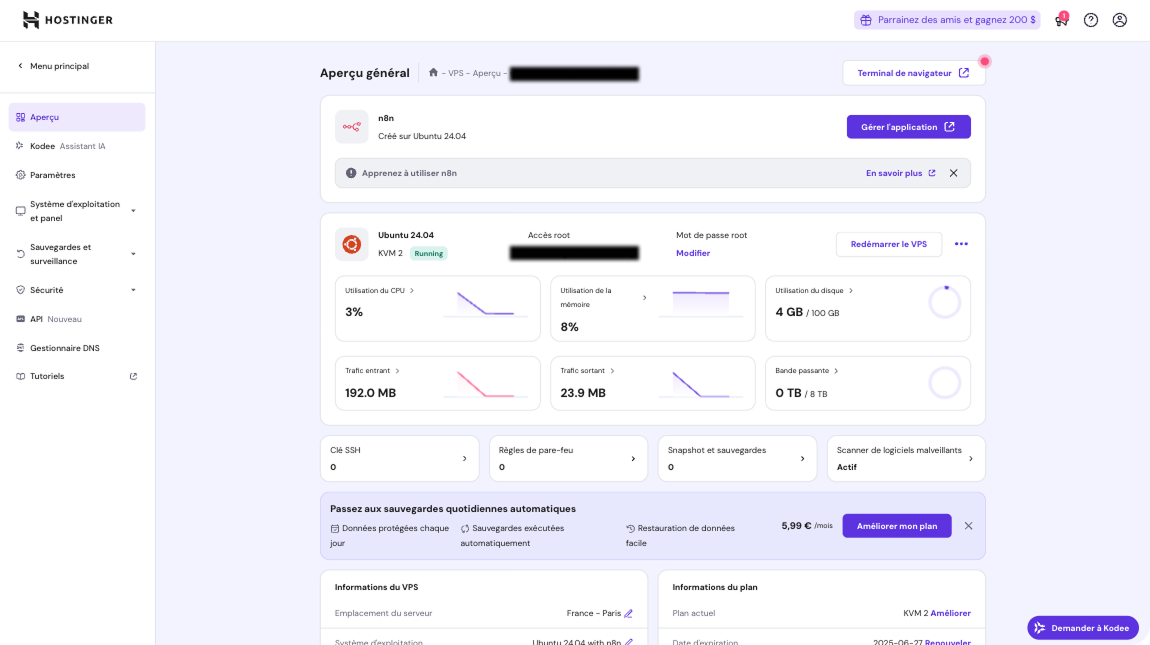Click the Hostinger logo

tap(67, 20)
